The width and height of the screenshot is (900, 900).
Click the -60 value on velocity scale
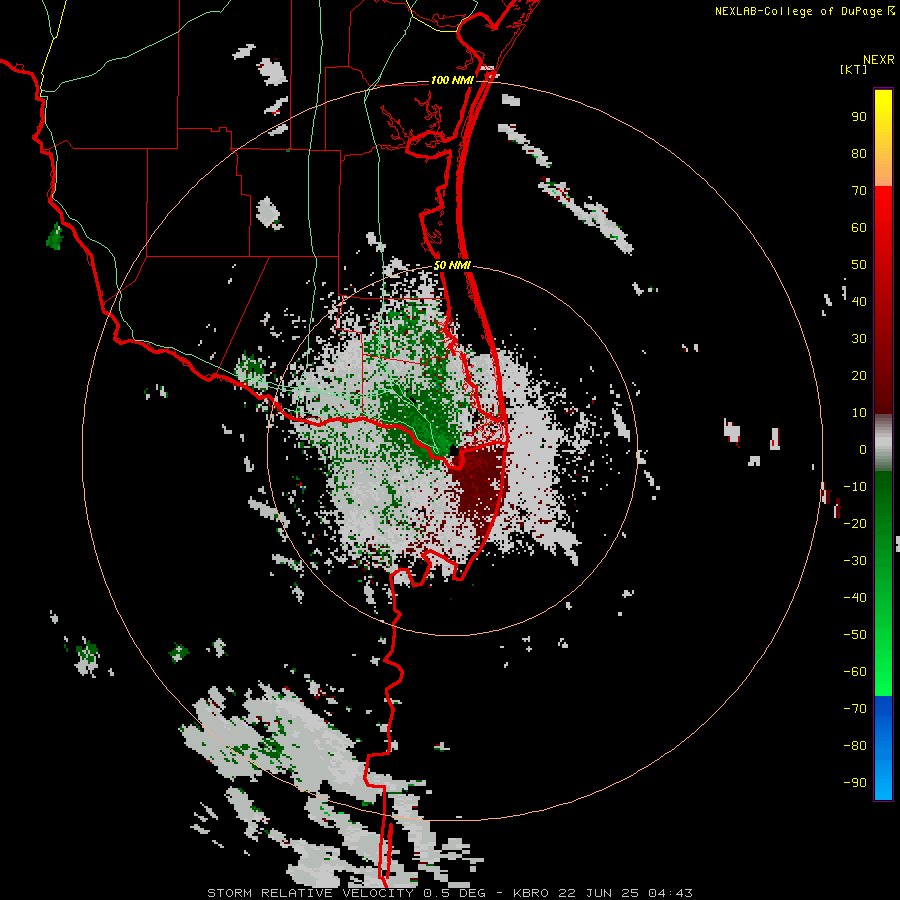click(x=855, y=672)
